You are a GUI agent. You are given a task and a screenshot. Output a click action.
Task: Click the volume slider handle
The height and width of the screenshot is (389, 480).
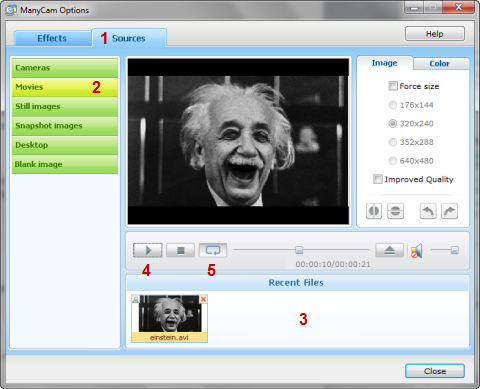[x=455, y=250]
